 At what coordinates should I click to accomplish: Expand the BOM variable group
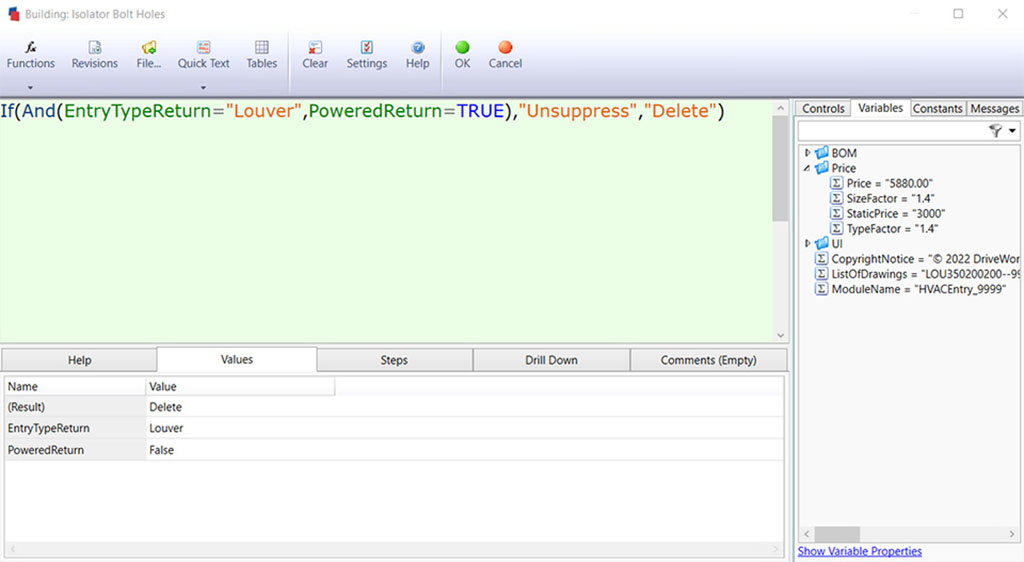pyautogui.click(x=808, y=153)
